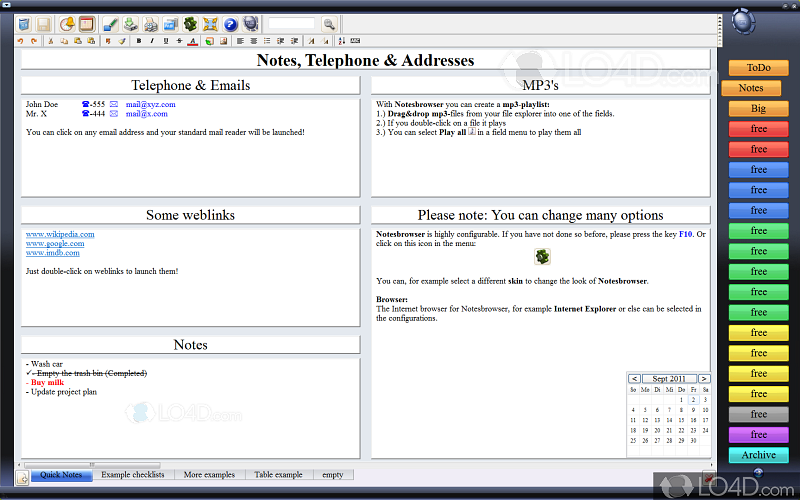Image resolution: width=800 pixels, height=500 pixels.
Task: Click the insert picture icon
Action: click(x=223, y=41)
